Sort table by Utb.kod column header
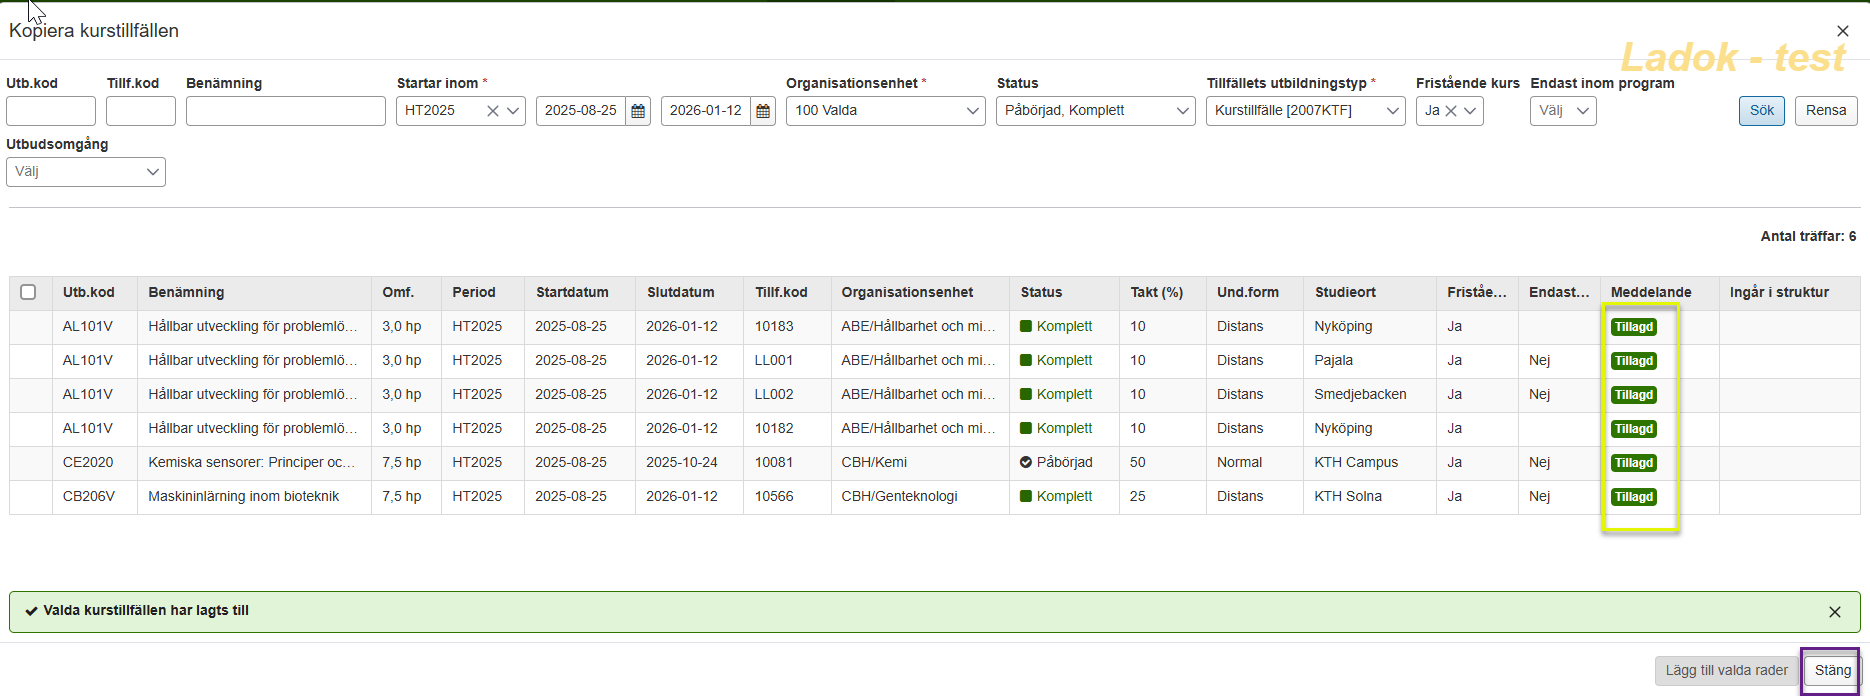1870x696 pixels. click(88, 292)
